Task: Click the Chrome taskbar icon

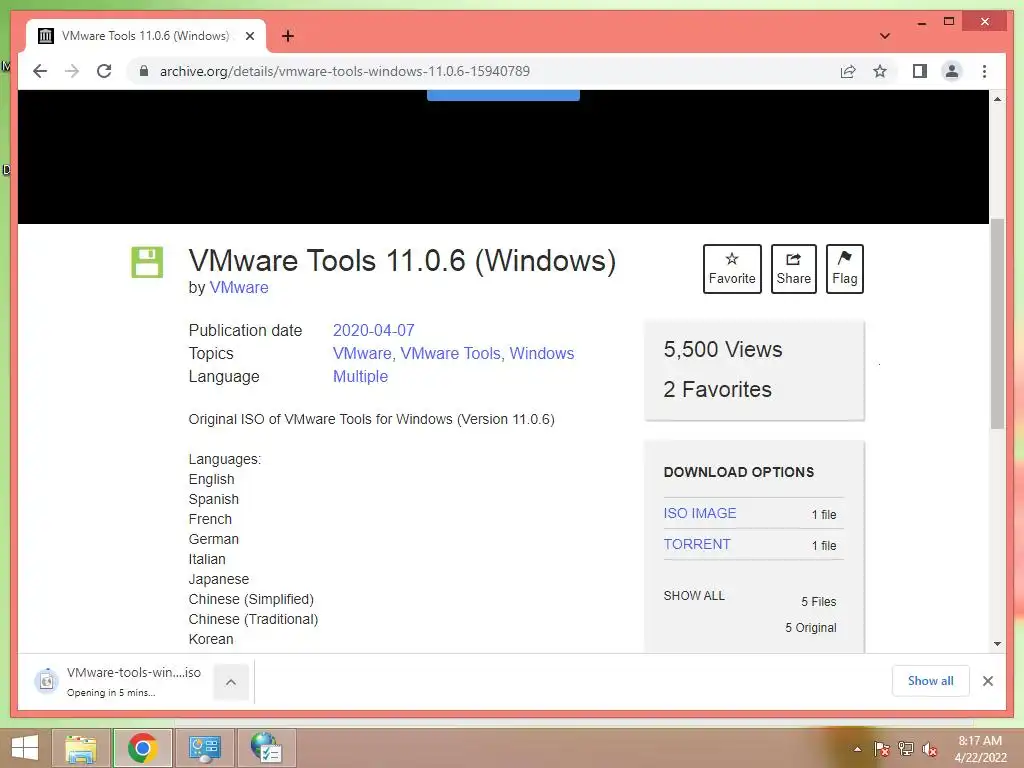Action: [142, 748]
